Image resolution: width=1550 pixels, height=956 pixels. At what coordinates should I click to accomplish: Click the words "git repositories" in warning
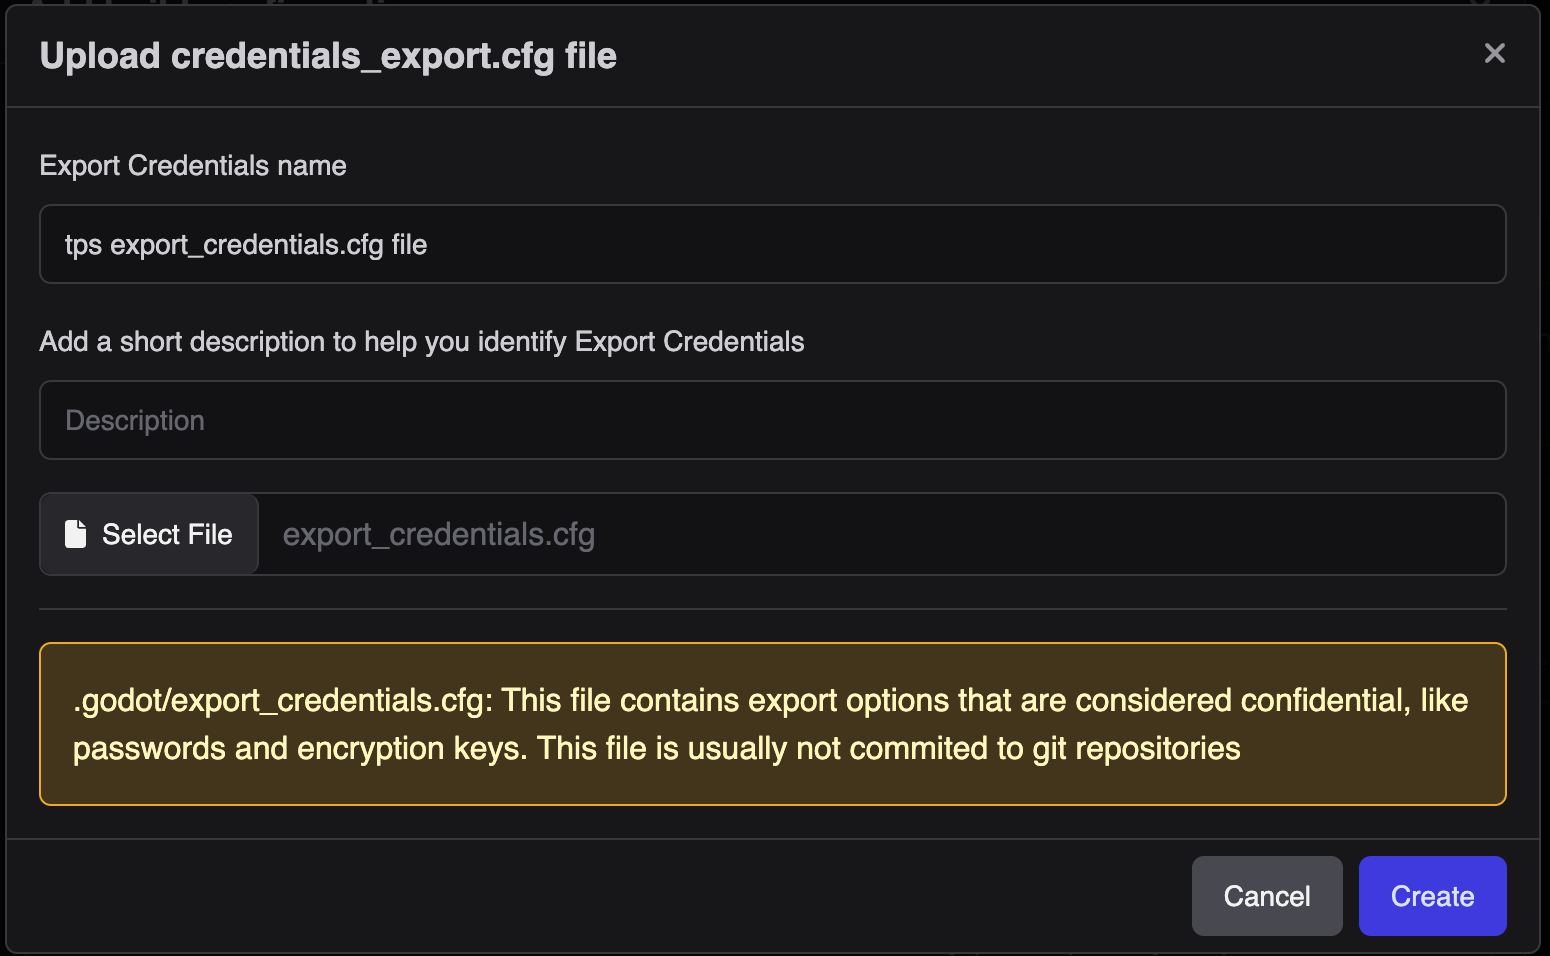[1136, 748]
